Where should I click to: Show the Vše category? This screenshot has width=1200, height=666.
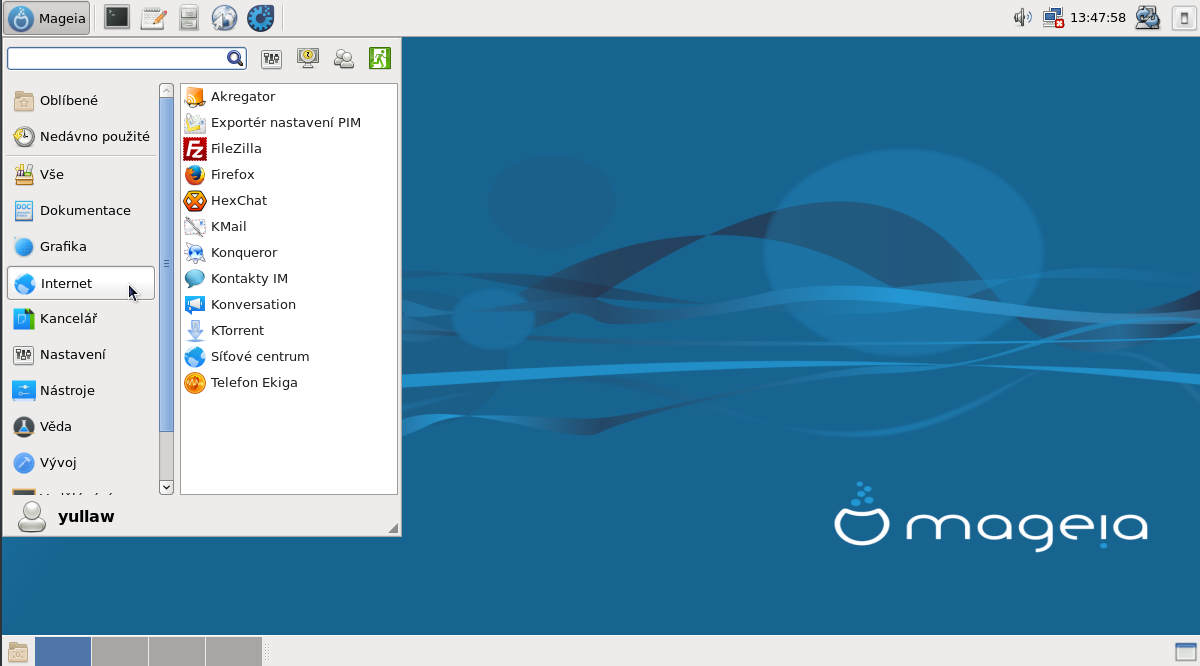(81, 174)
